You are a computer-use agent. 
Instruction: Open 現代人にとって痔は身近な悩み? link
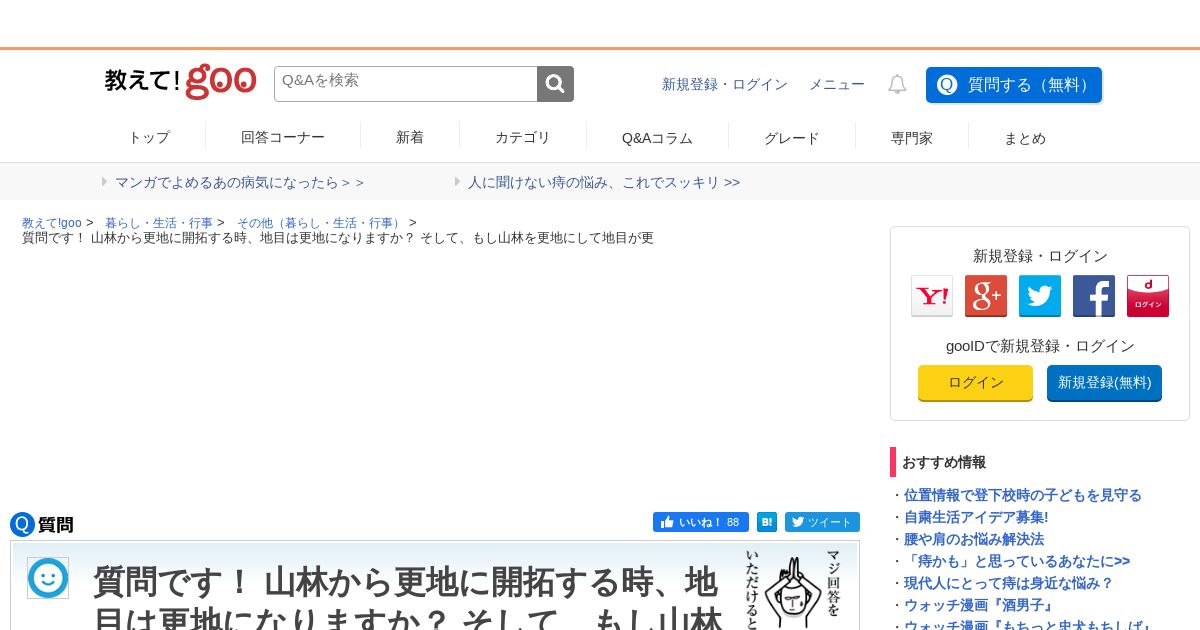(1008, 583)
